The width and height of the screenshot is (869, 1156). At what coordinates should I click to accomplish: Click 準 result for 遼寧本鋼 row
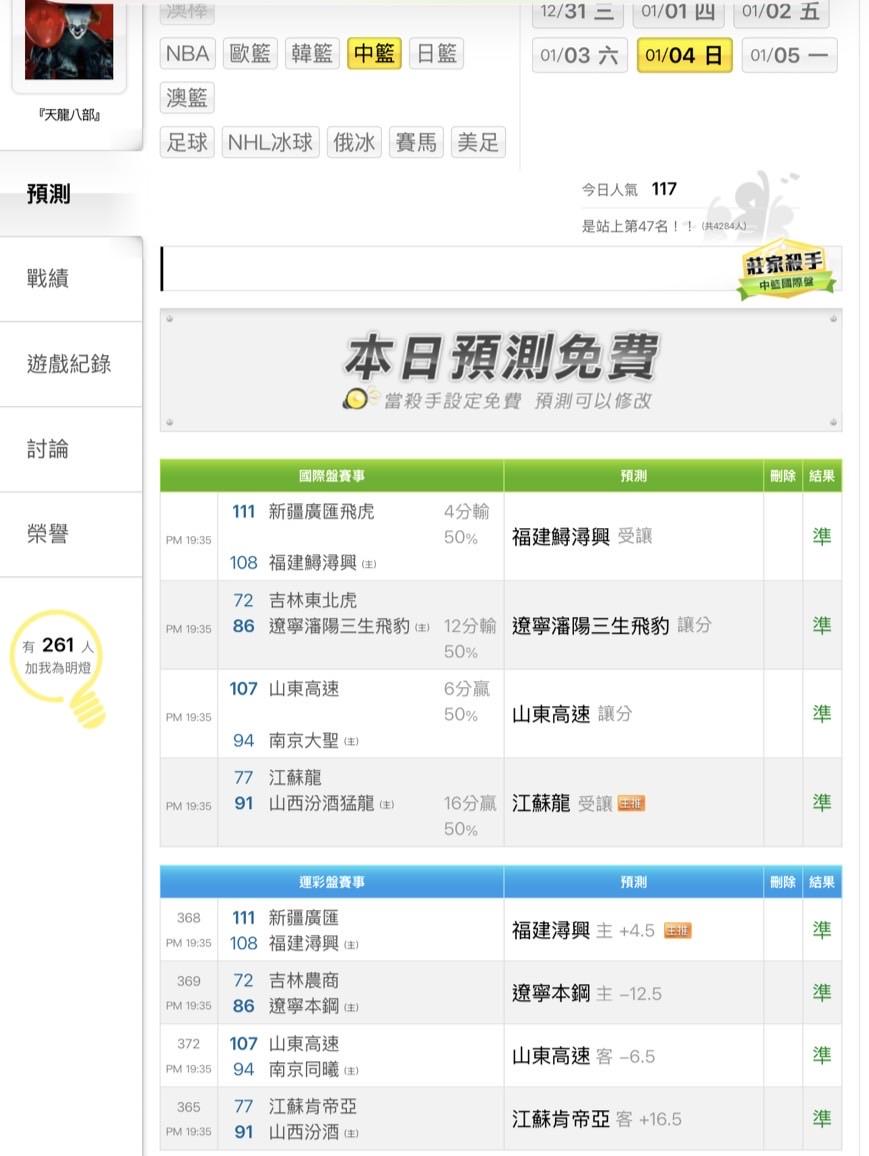(822, 993)
